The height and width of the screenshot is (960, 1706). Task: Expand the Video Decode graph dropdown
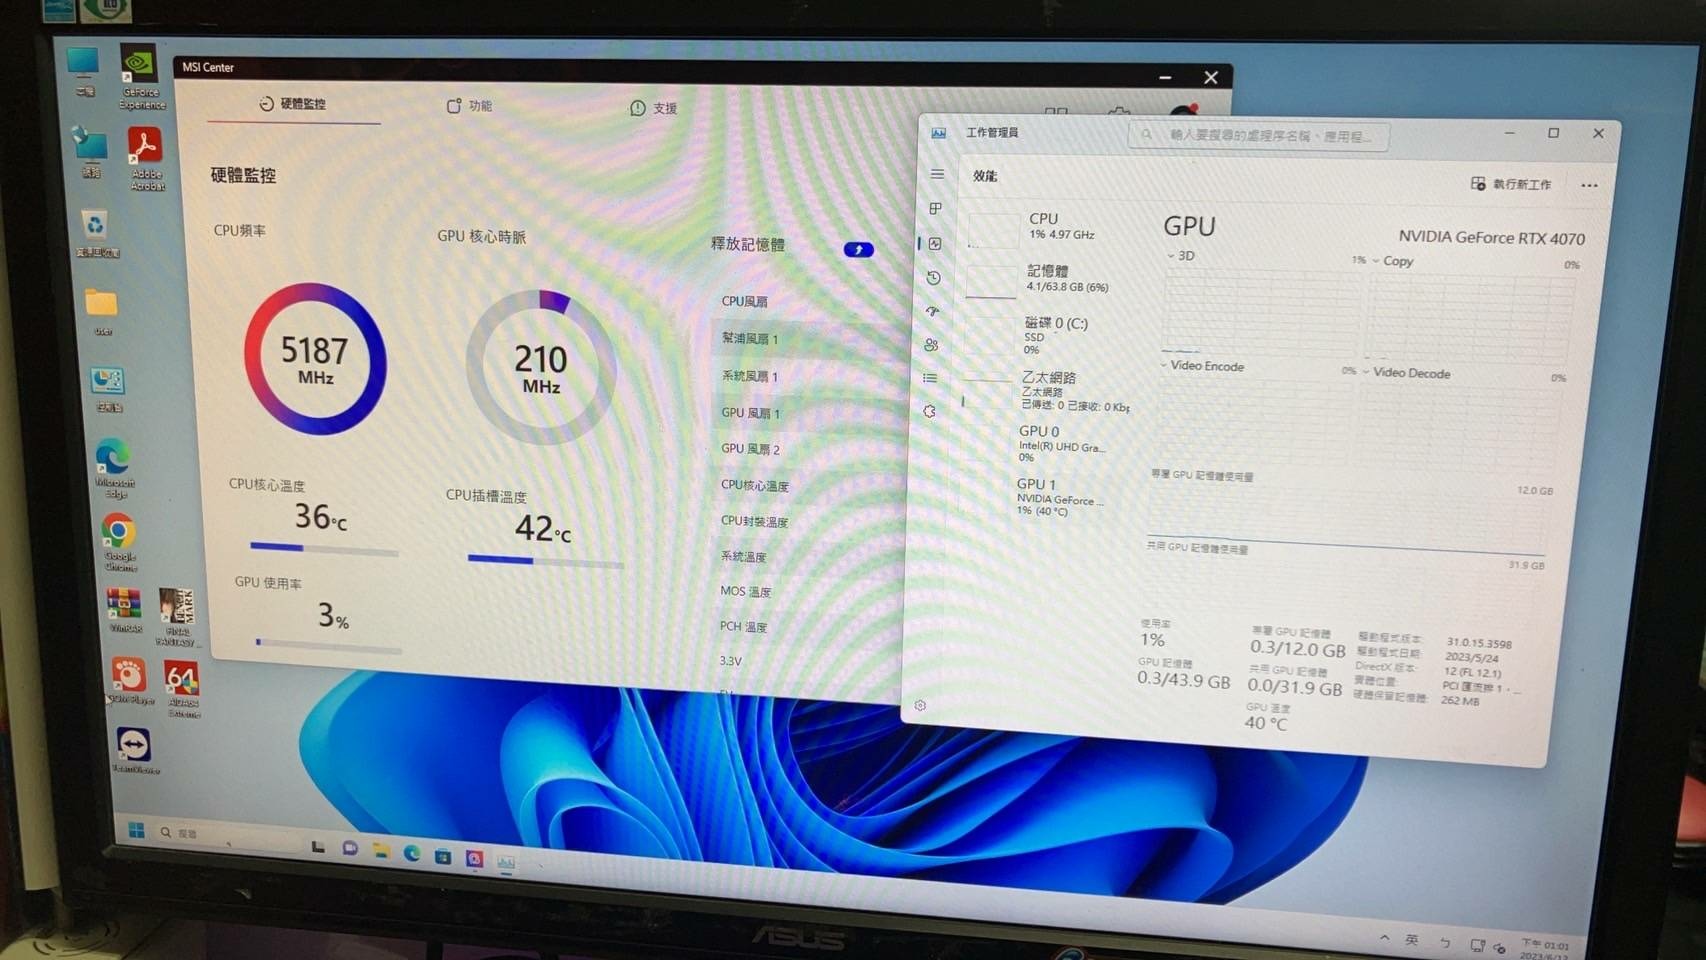(x=1407, y=373)
